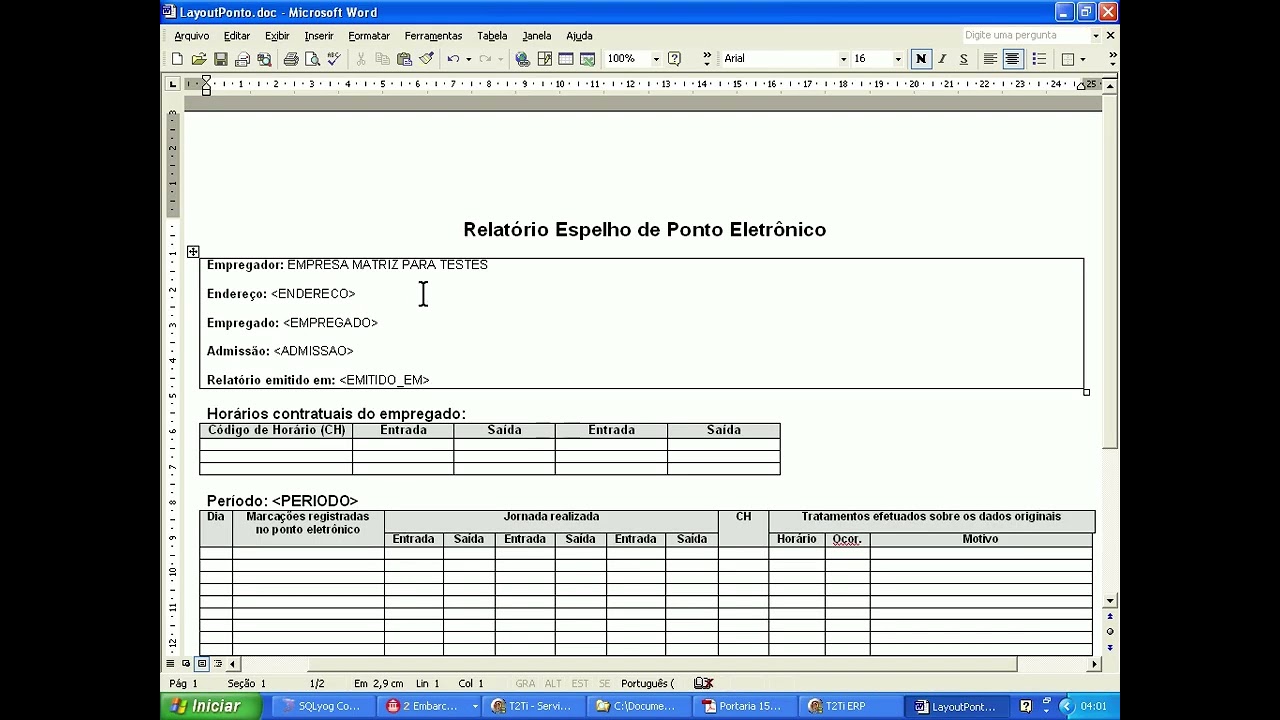Click the e-mail recipient toolbar icon
The image size is (1280, 720).
(243, 59)
